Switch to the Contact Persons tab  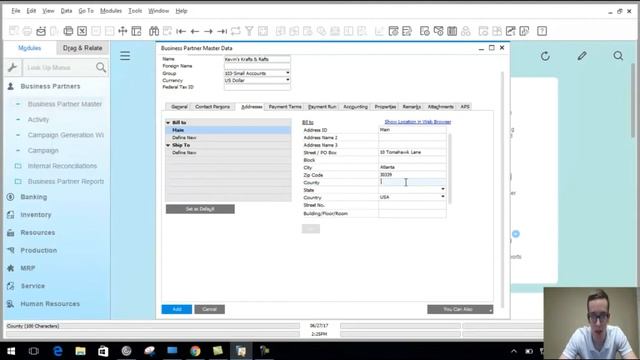tap(212, 107)
